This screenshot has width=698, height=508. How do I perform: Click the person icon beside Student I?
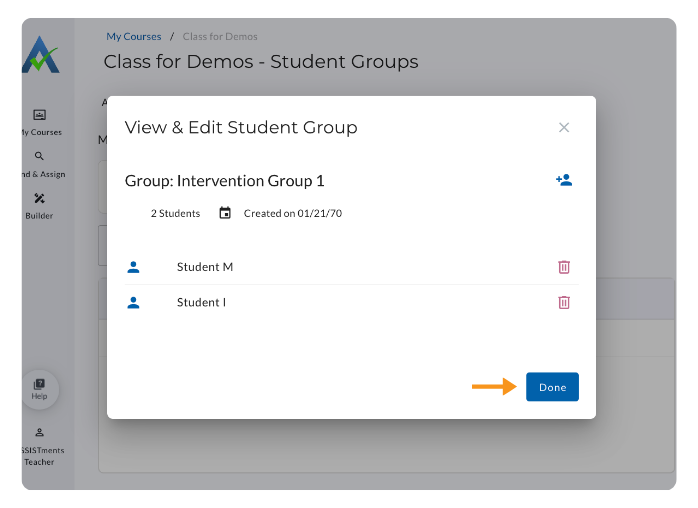coord(133,302)
